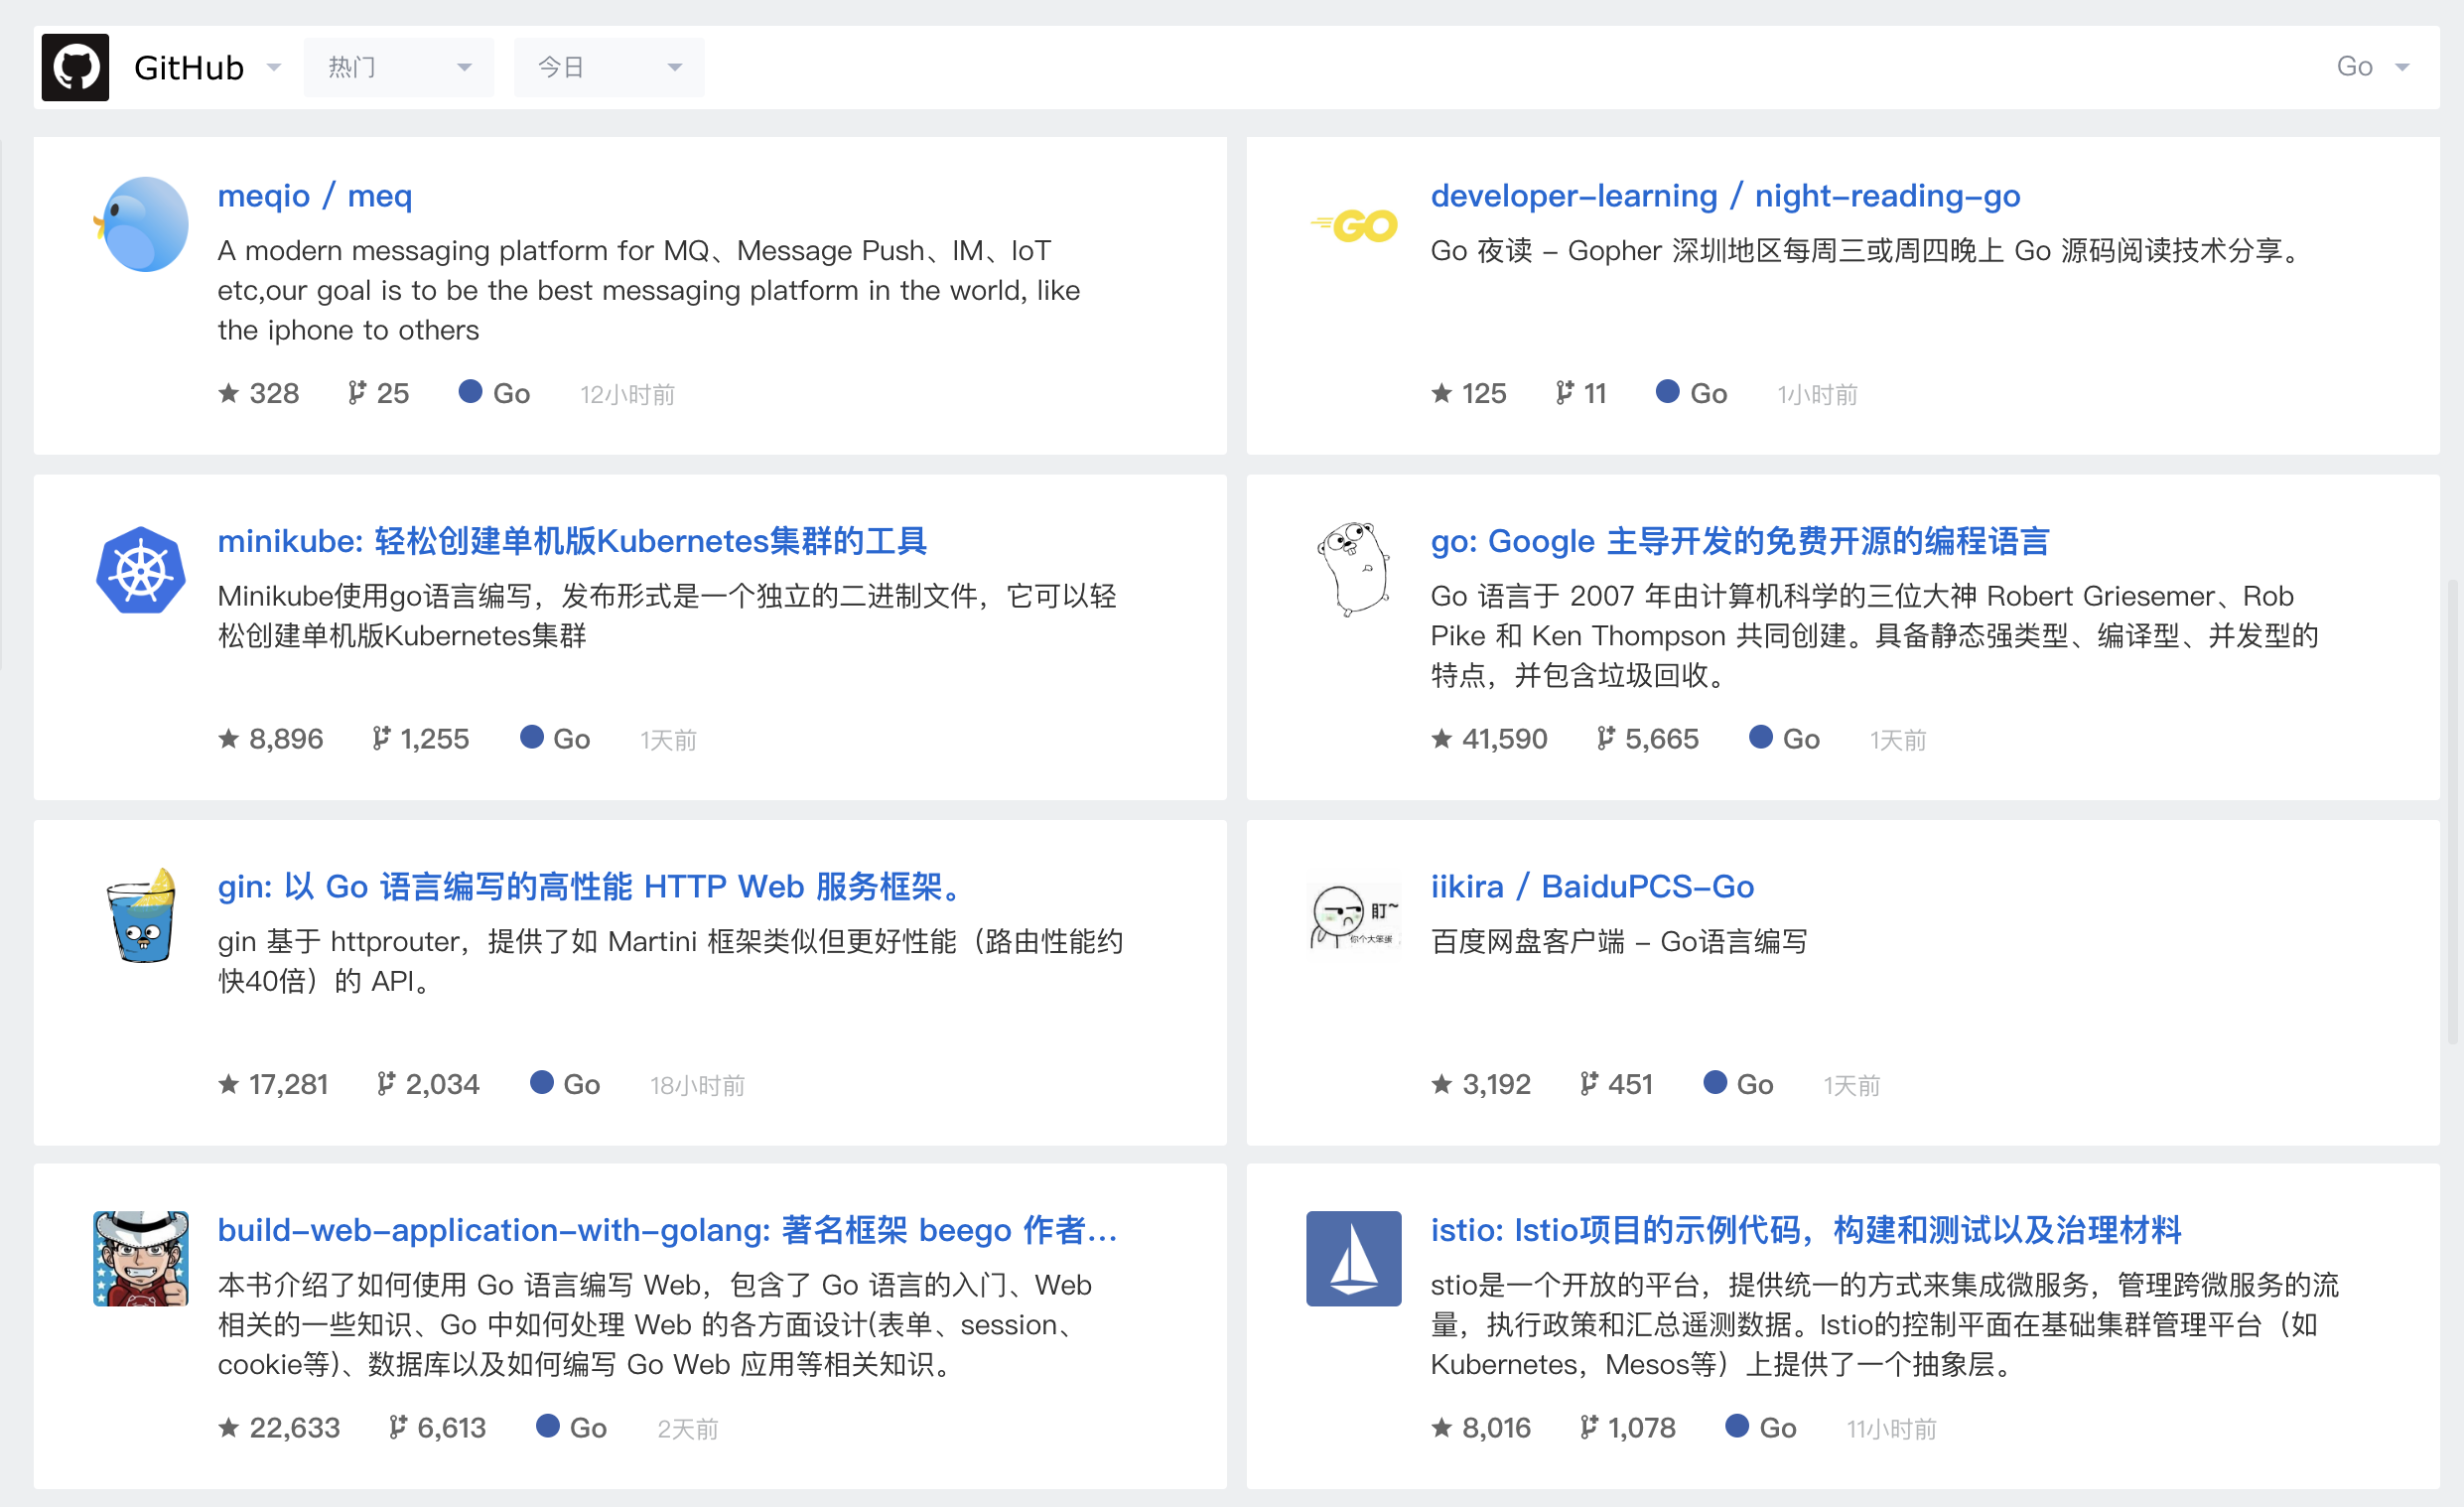The width and height of the screenshot is (2464, 1507).
Task: Open the 热门 sorting dropdown
Action: 398,67
